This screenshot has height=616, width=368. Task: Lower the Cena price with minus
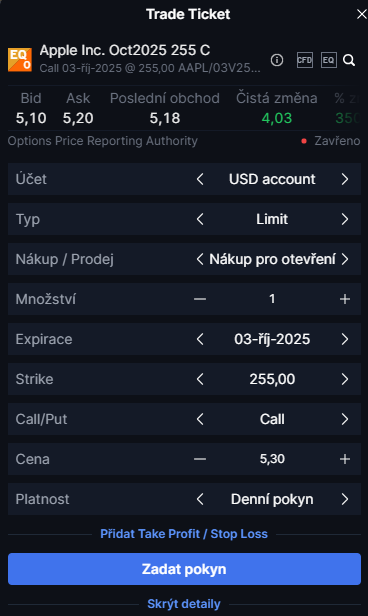coord(200,459)
